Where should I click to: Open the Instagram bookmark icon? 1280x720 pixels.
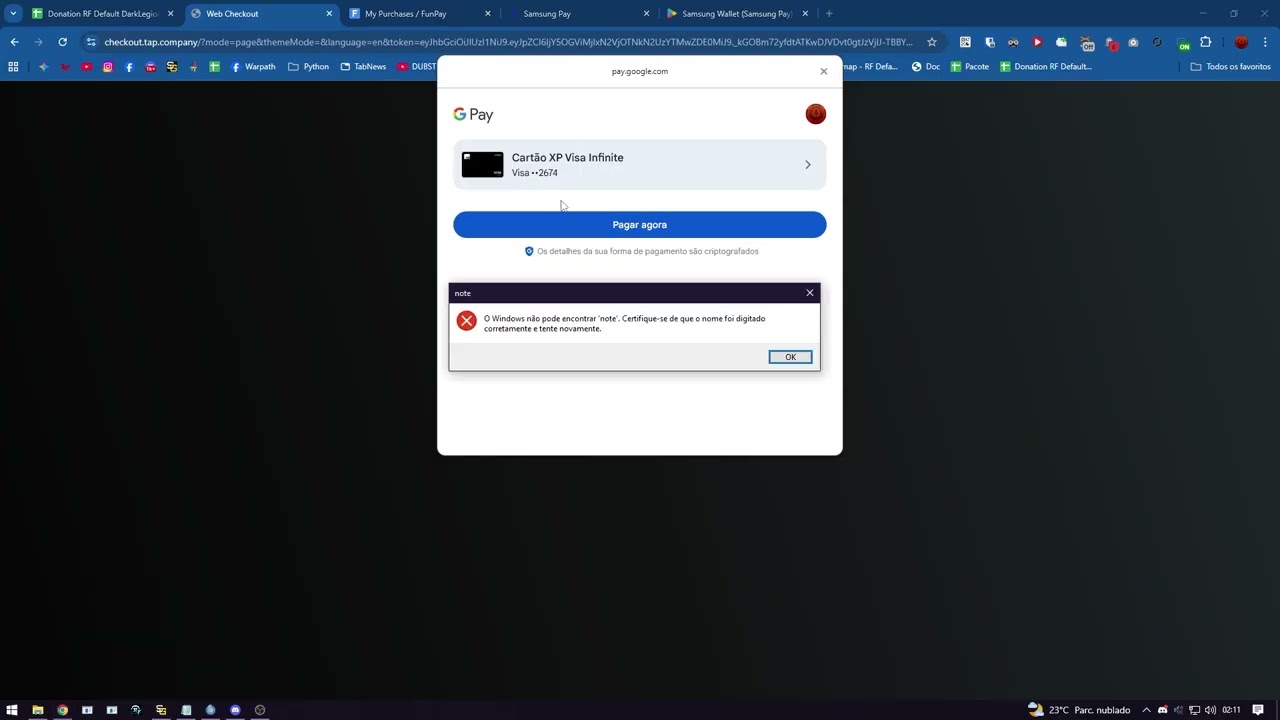[108, 67]
